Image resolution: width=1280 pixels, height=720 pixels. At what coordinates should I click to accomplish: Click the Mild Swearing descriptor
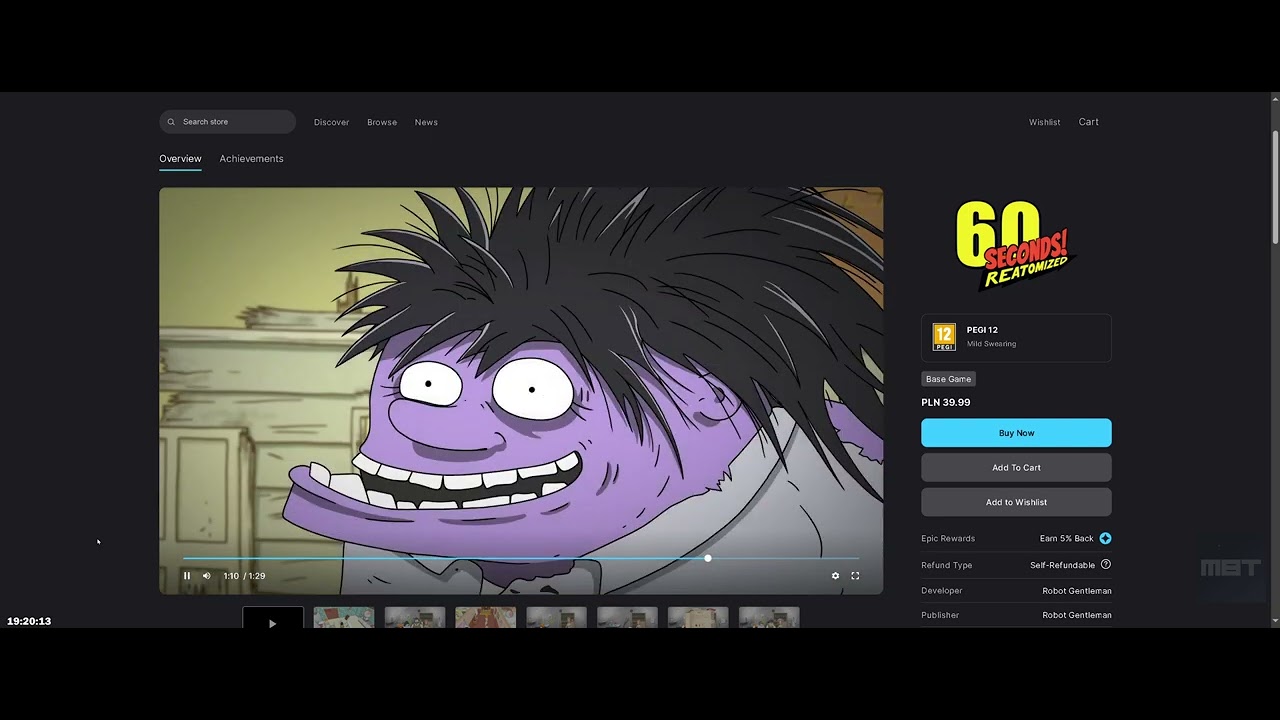click(991, 344)
